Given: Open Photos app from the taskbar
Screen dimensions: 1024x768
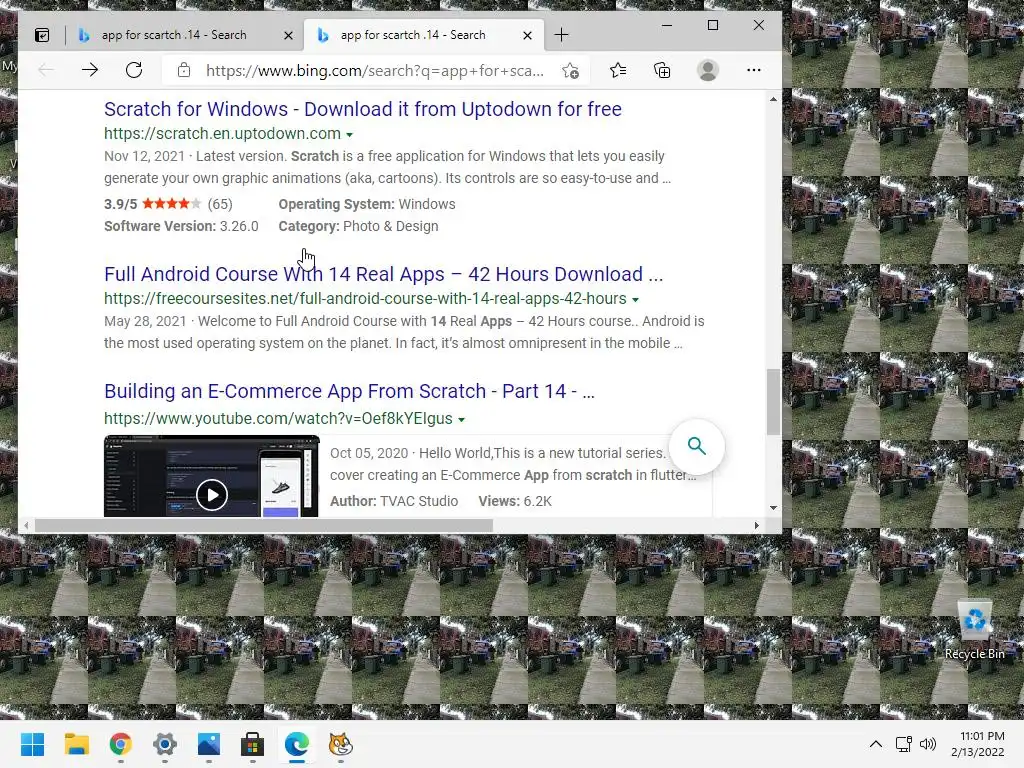Looking at the screenshot, I should (209, 744).
